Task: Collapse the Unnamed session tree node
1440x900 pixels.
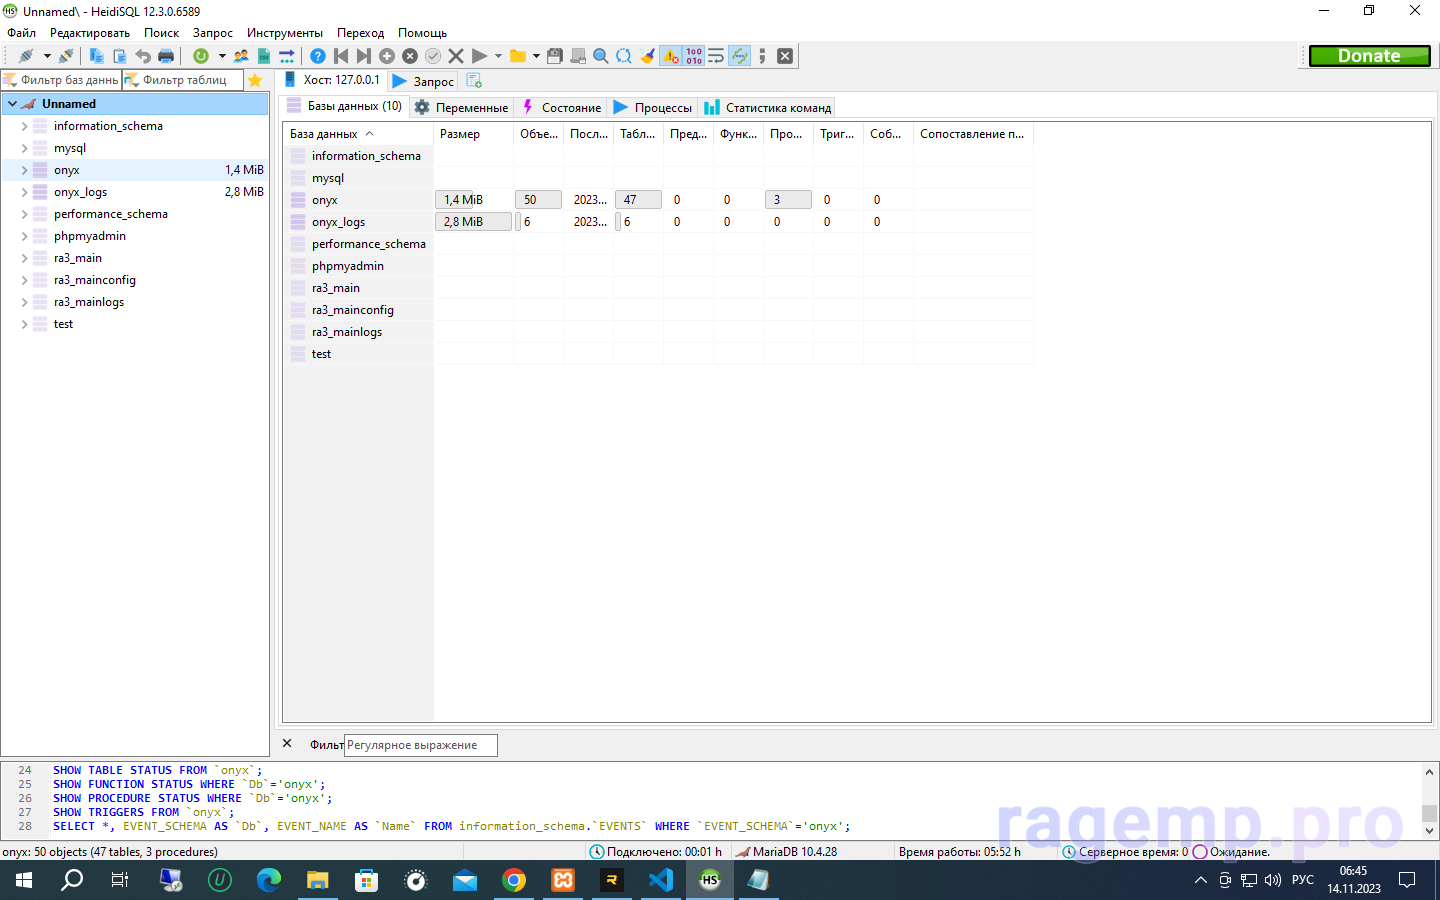Action: tap(12, 104)
